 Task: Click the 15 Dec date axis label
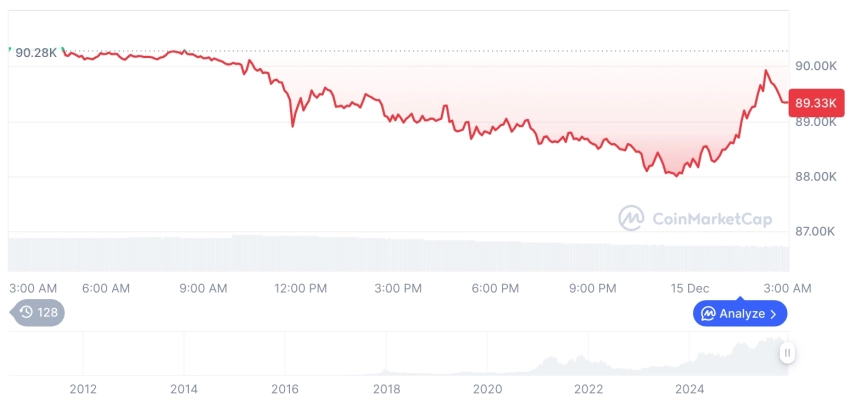coord(689,288)
